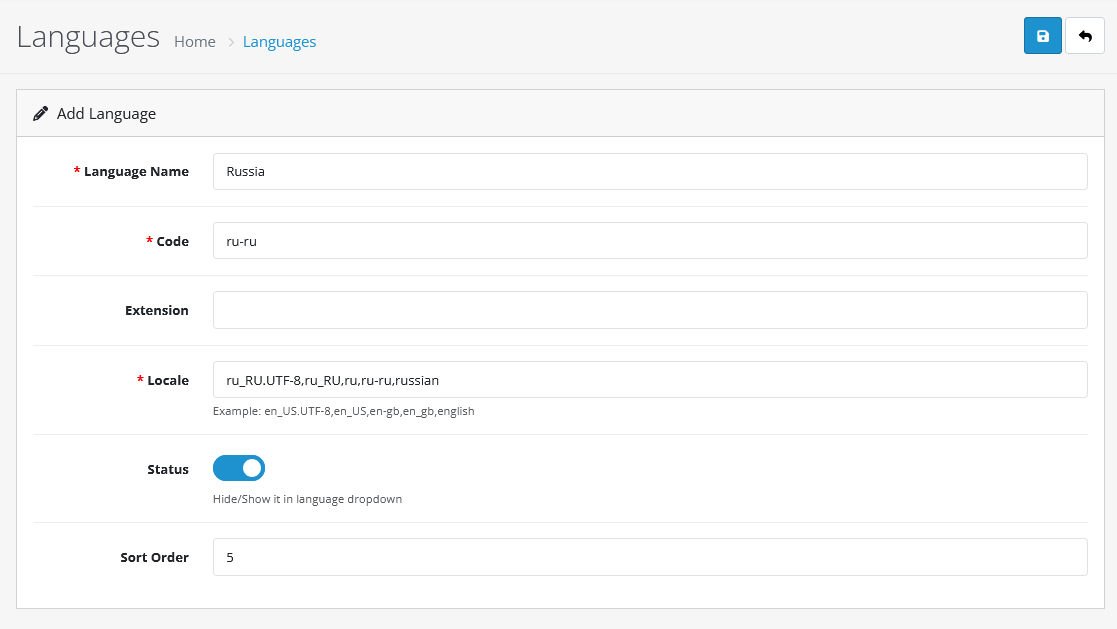1117x629 pixels.
Task: Click the Add Language panel header
Action: click(x=105, y=113)
